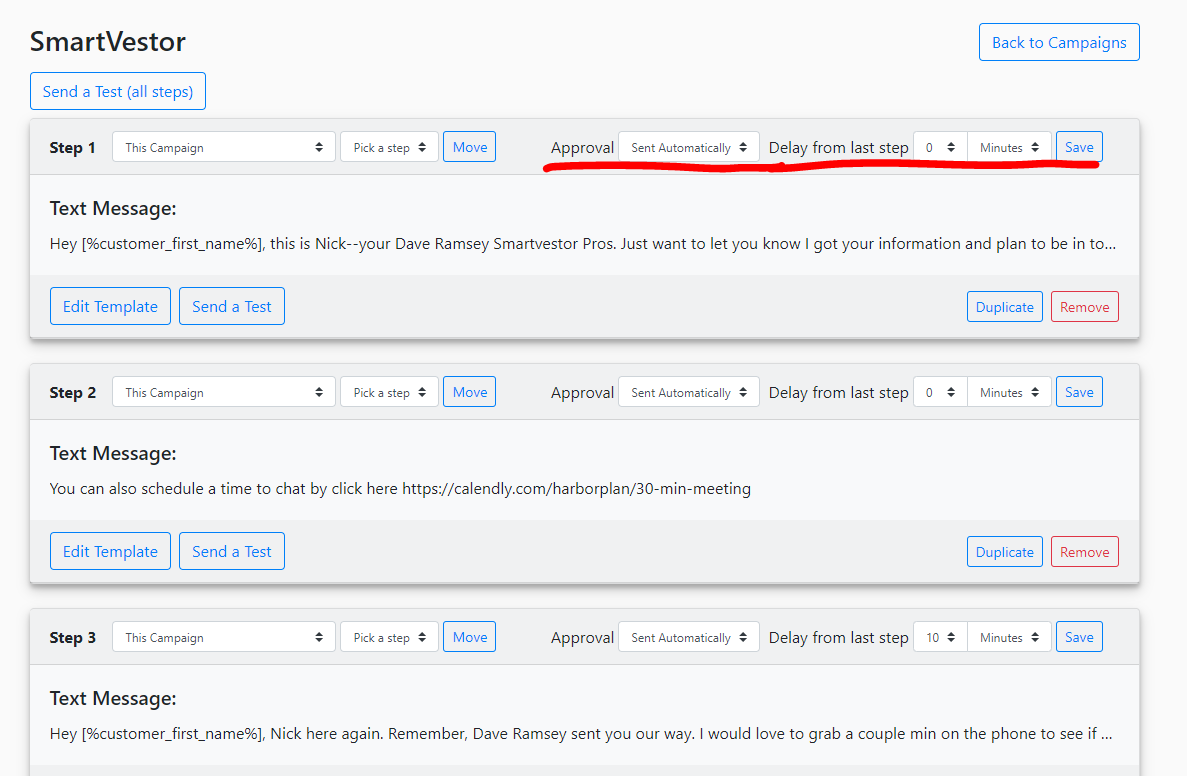This screenshot has height=776, width=1187.
Task: Click 'Delay from last step' label in Step 2
Action: (x=838, y=393)
